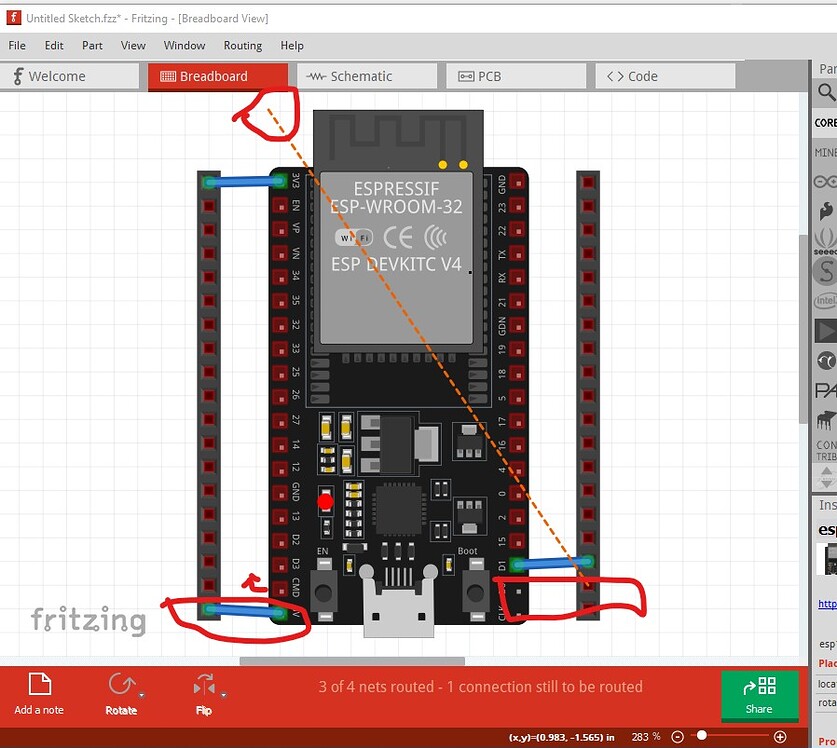Open the Routing menu
837x748 pixels.
pyautogui.click(x=242, y=45)
